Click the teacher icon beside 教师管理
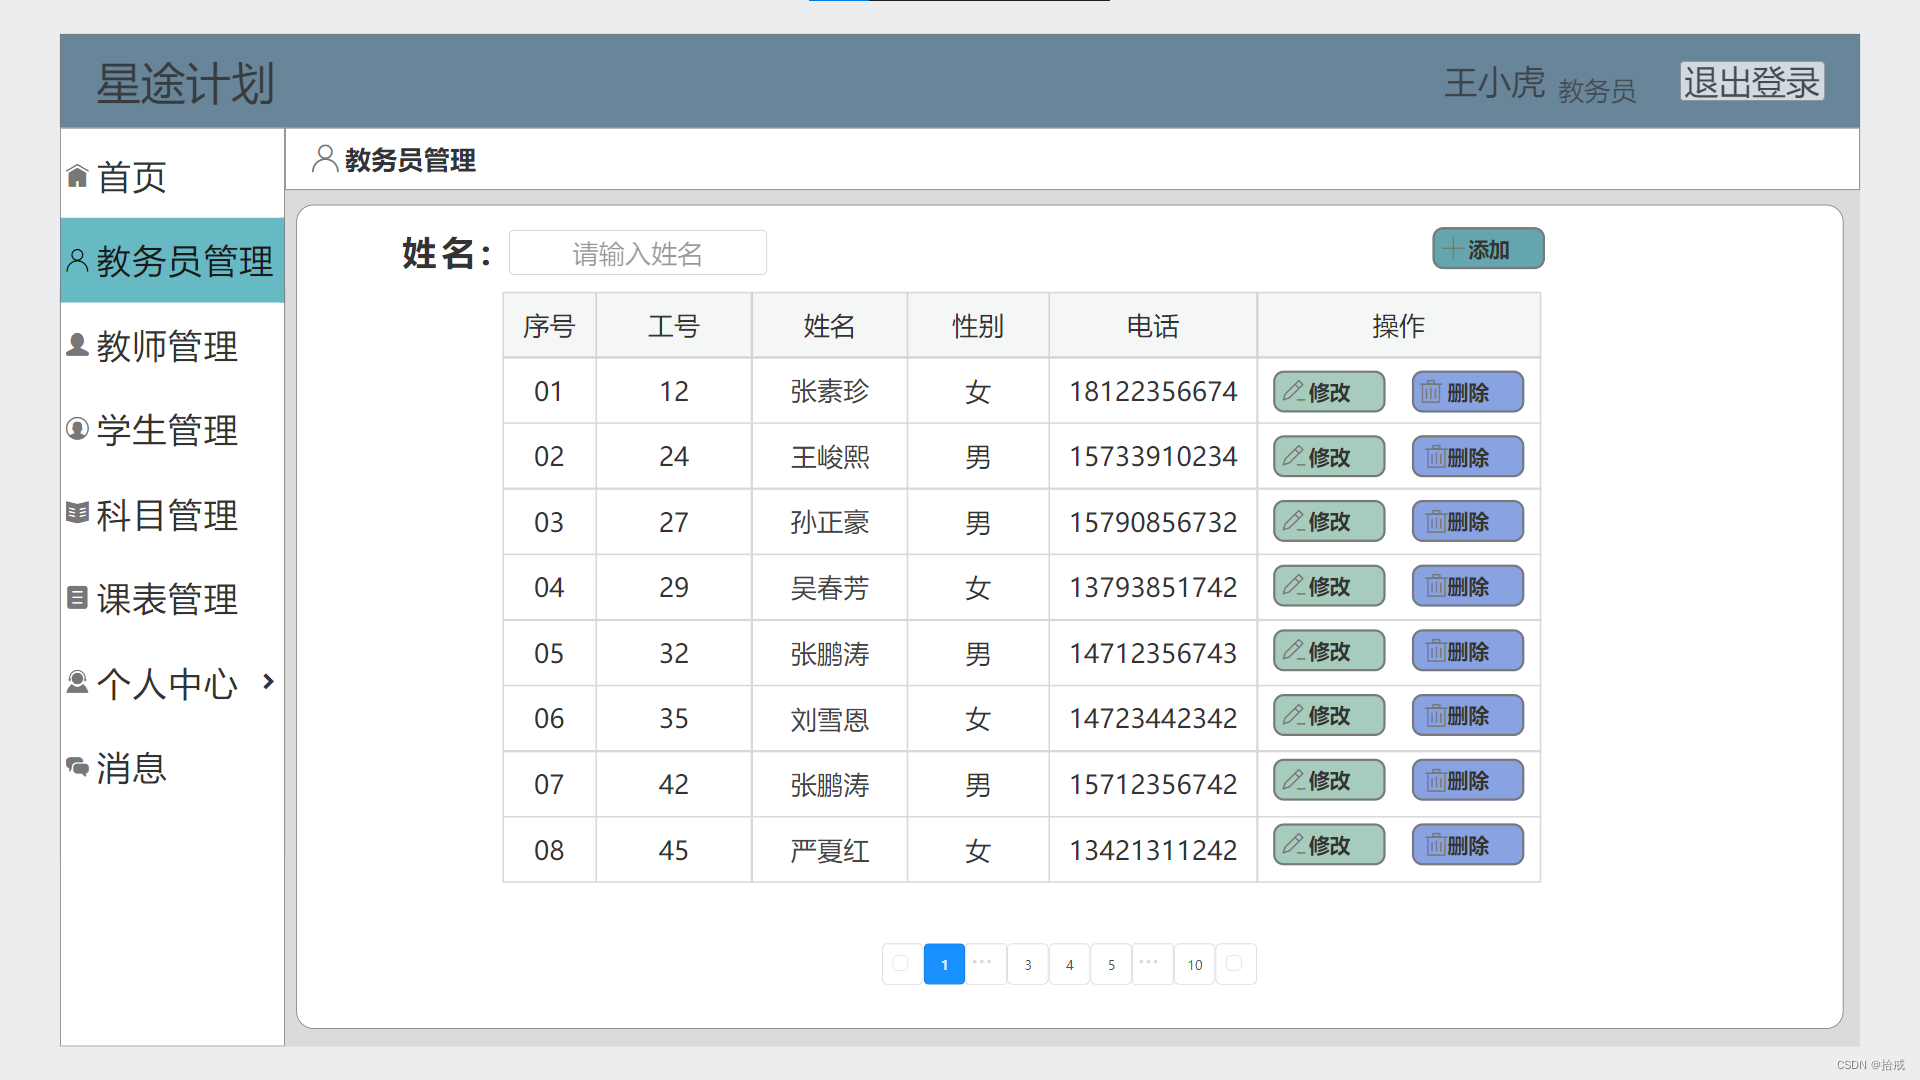1920x1080 pixels. click(77, 345)
